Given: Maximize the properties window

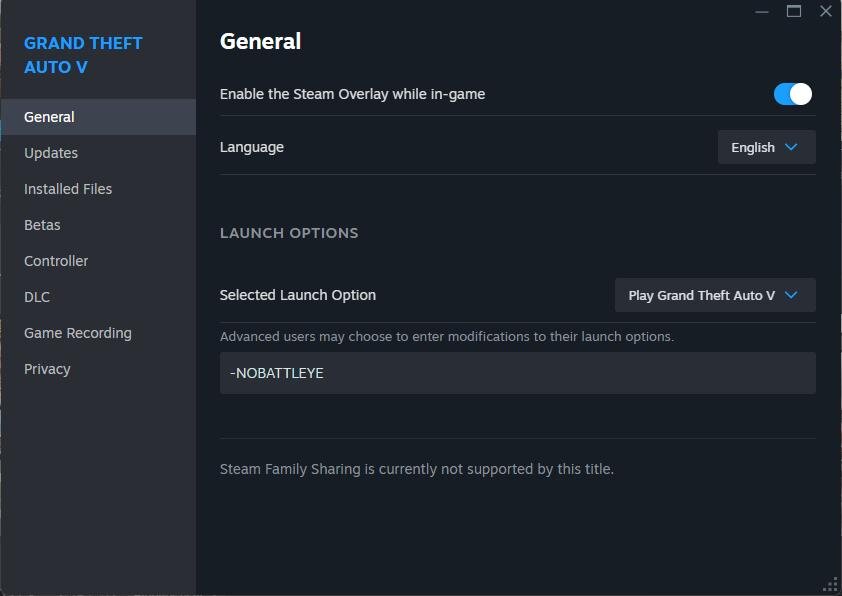Looking at the screenshot, I should (x=794, y=11).
